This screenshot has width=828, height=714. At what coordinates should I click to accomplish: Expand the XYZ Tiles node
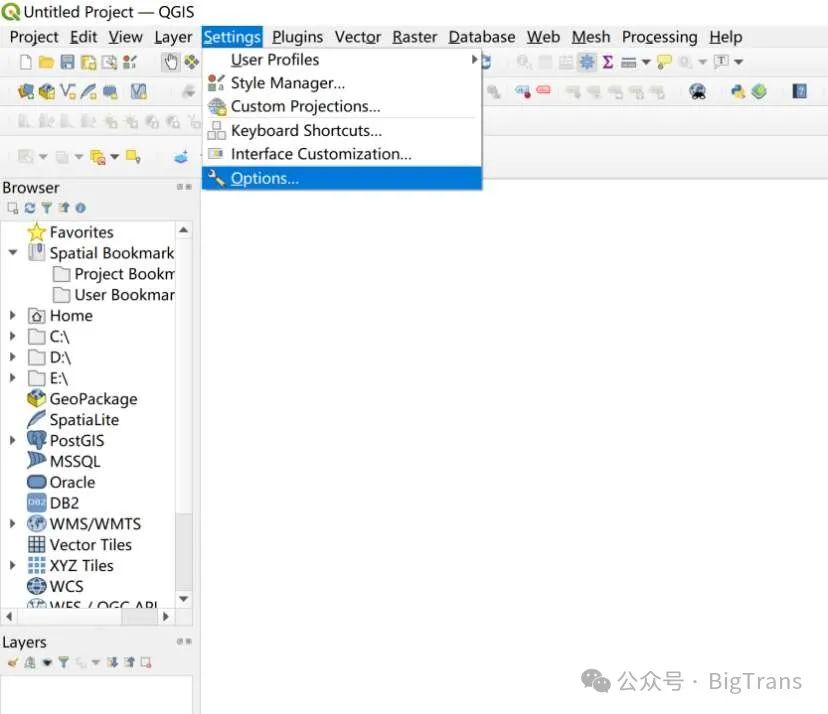coord(13,565)
